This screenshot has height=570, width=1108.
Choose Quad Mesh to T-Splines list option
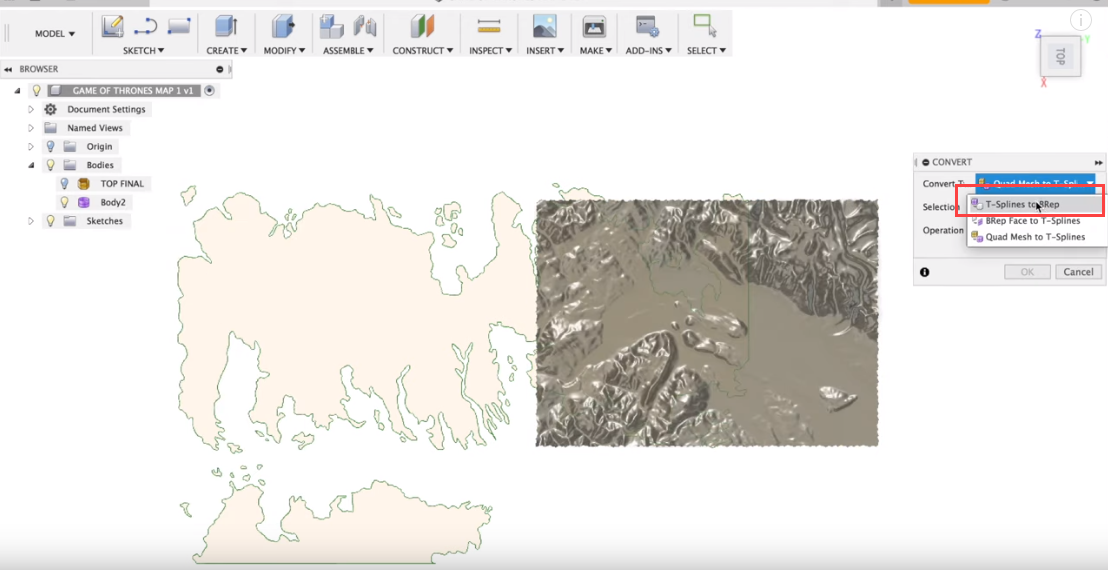click(1035, 237)
